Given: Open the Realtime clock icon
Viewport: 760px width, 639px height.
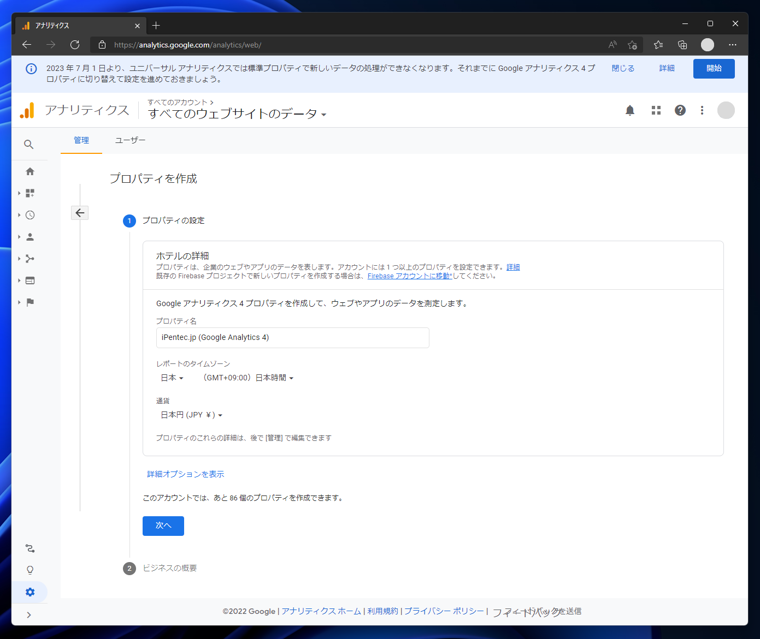Looking at the screenshot, I should tap(30, 215).
